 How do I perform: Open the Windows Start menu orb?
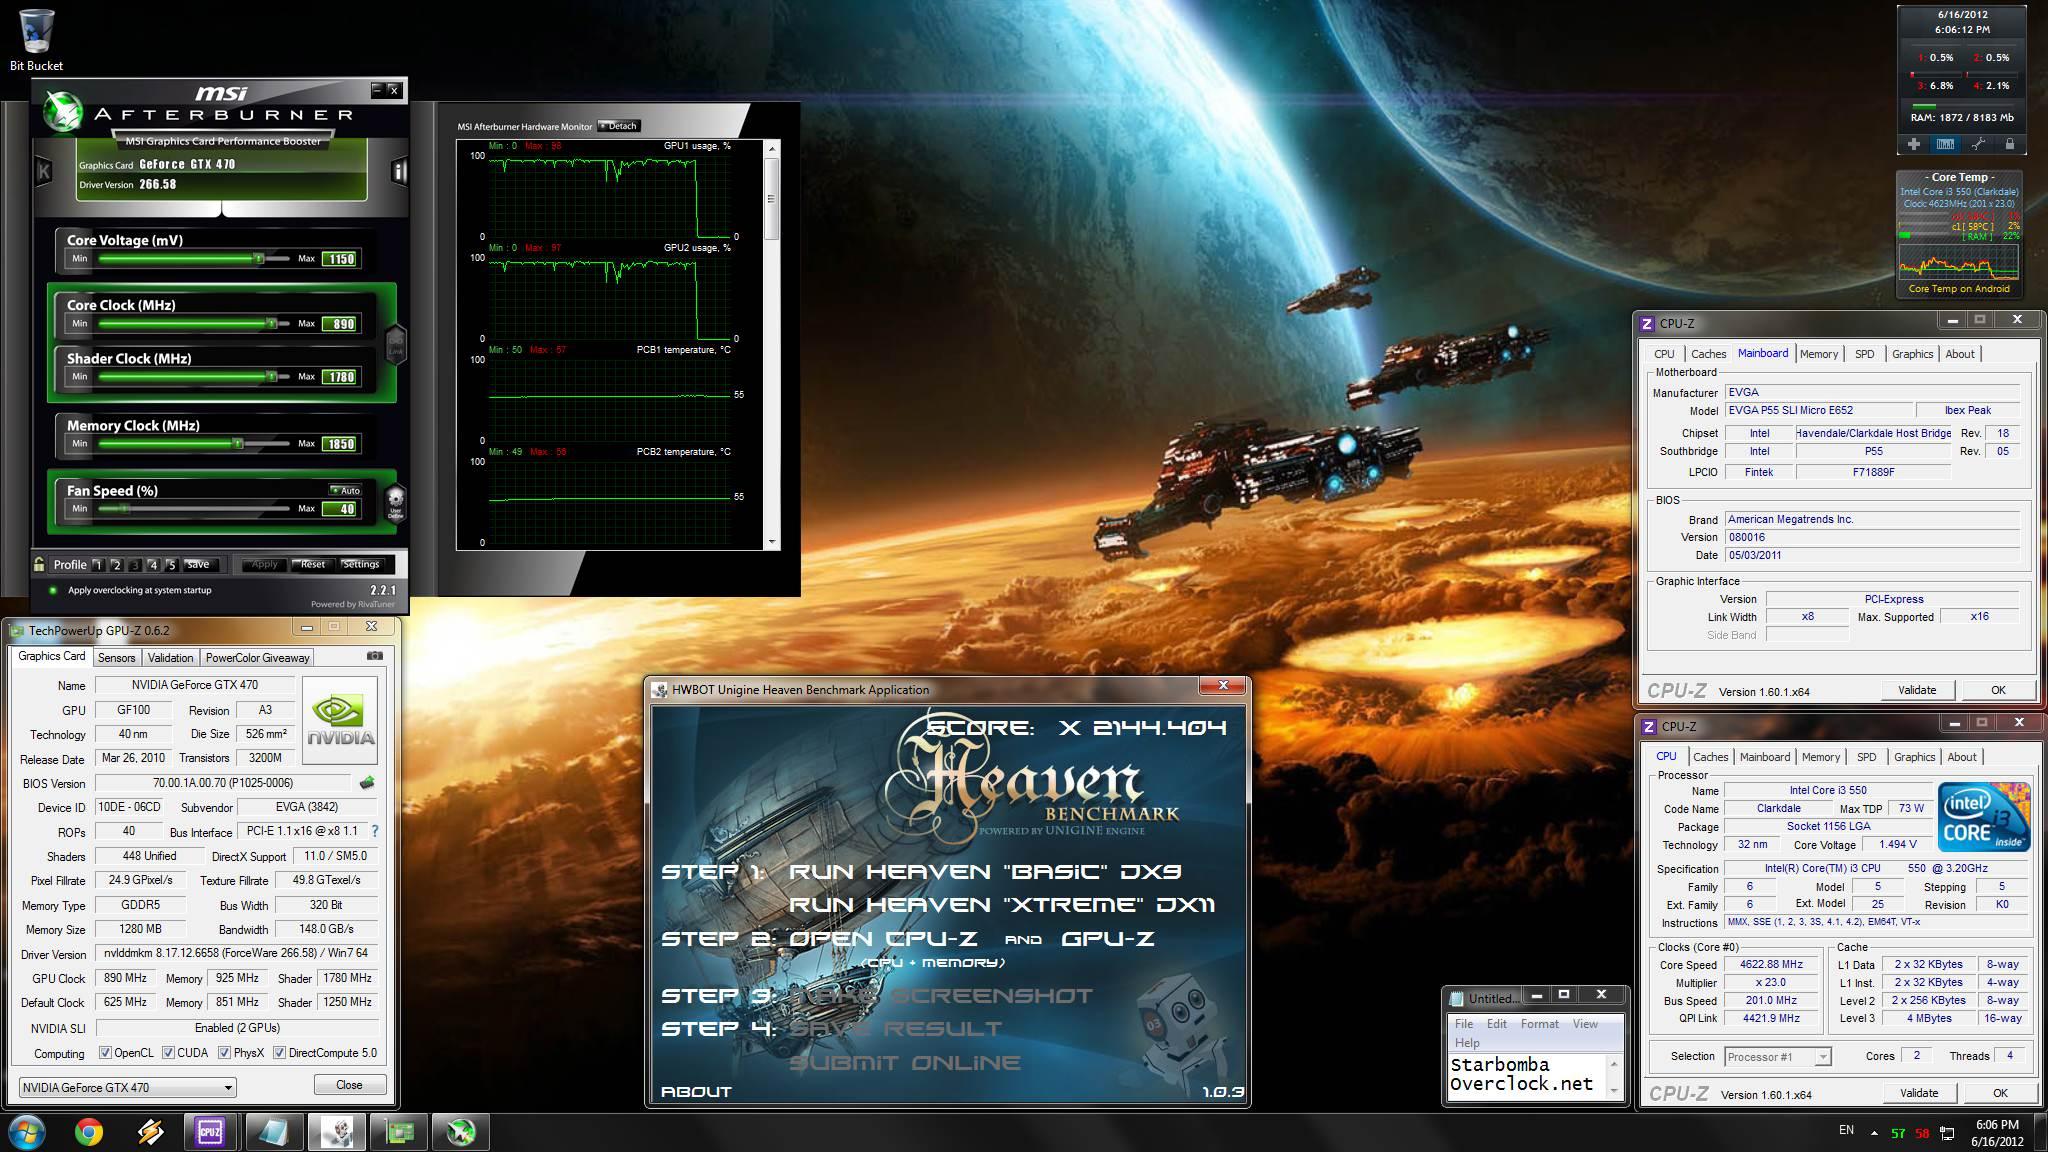[x=26, y=1132]
